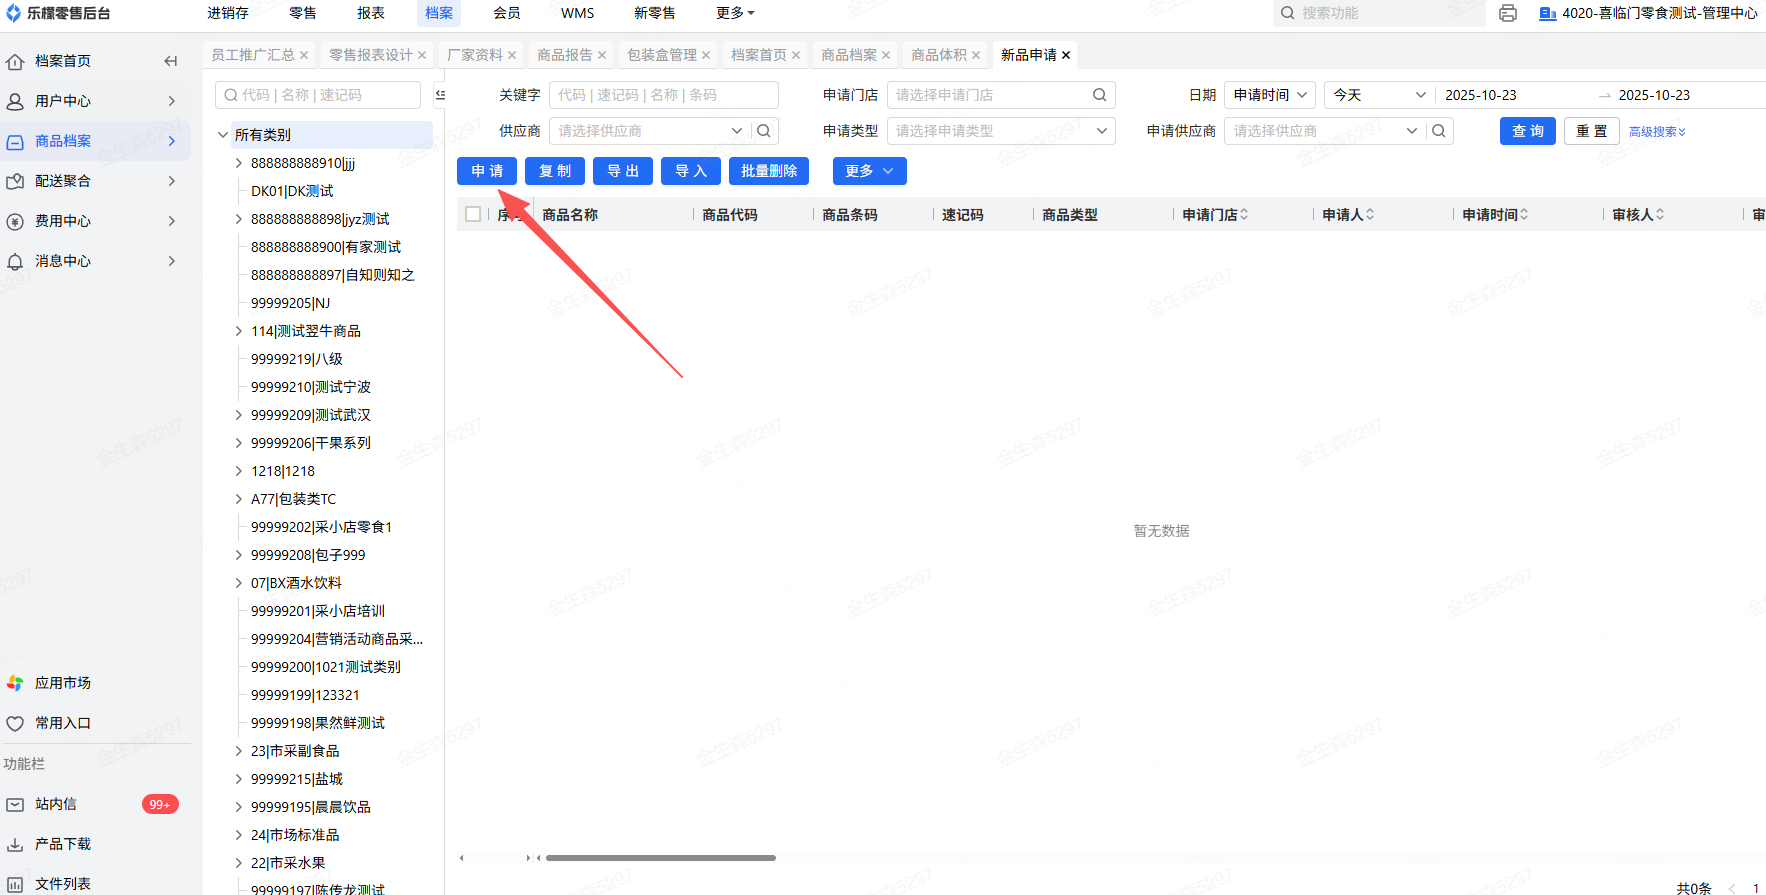Switch to the 档案首页 tab

pyautogui.click(x=759, y=55)
